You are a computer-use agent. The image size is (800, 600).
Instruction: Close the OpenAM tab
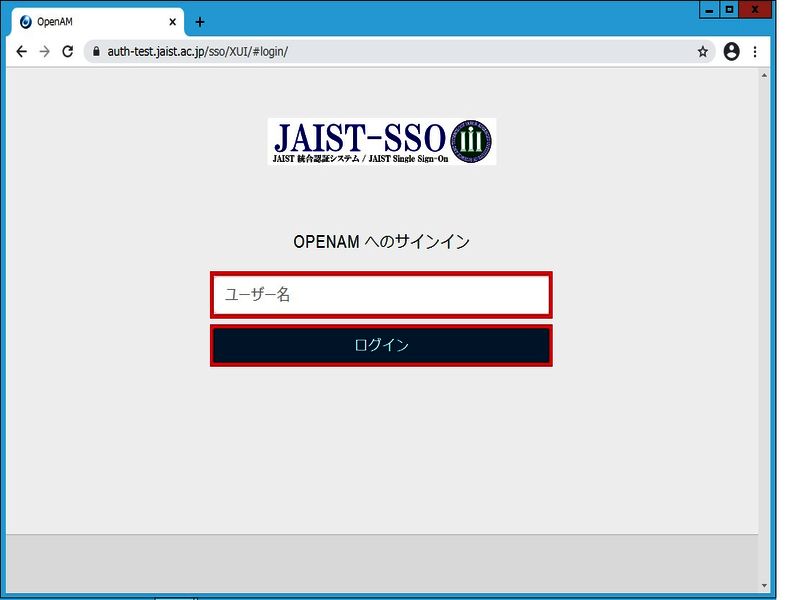pyautogui.click(x=172, y=22)
